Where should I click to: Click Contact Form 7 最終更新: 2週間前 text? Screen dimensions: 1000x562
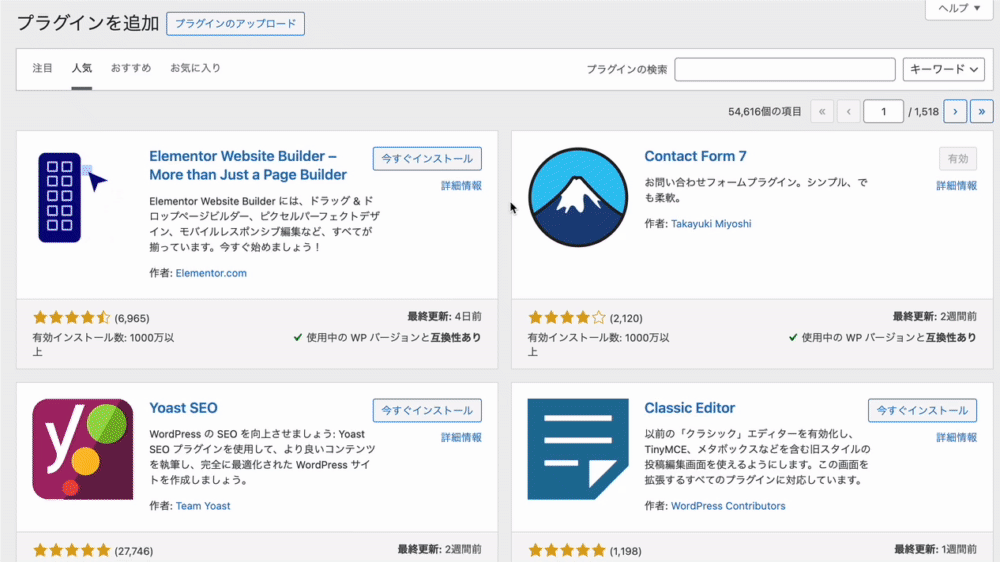934,316
